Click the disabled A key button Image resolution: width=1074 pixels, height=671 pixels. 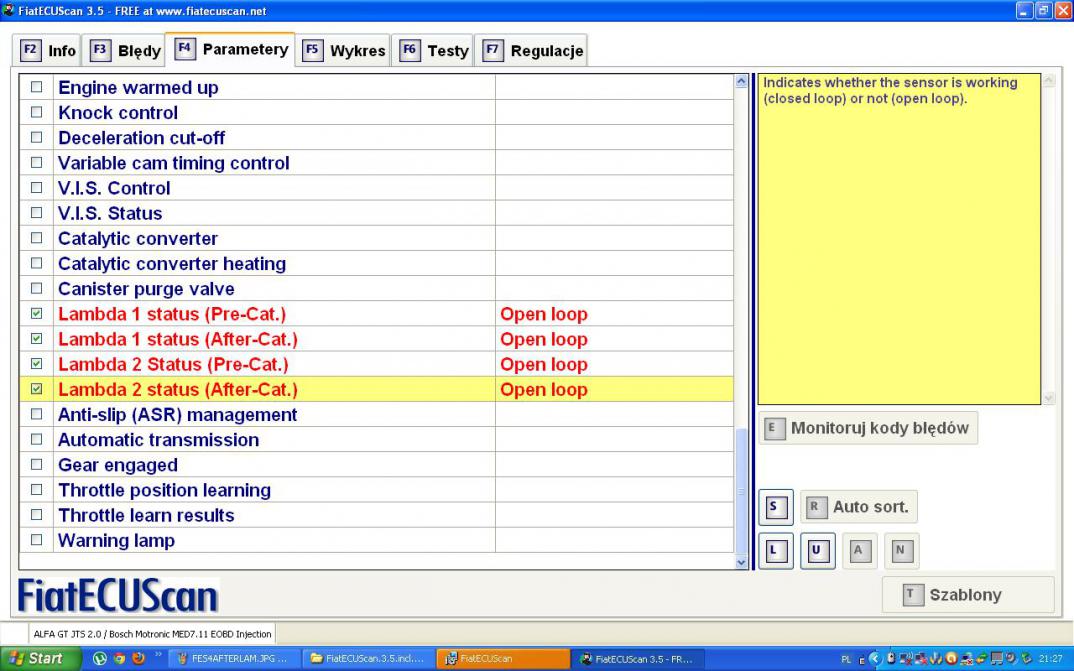pos(860,550)
